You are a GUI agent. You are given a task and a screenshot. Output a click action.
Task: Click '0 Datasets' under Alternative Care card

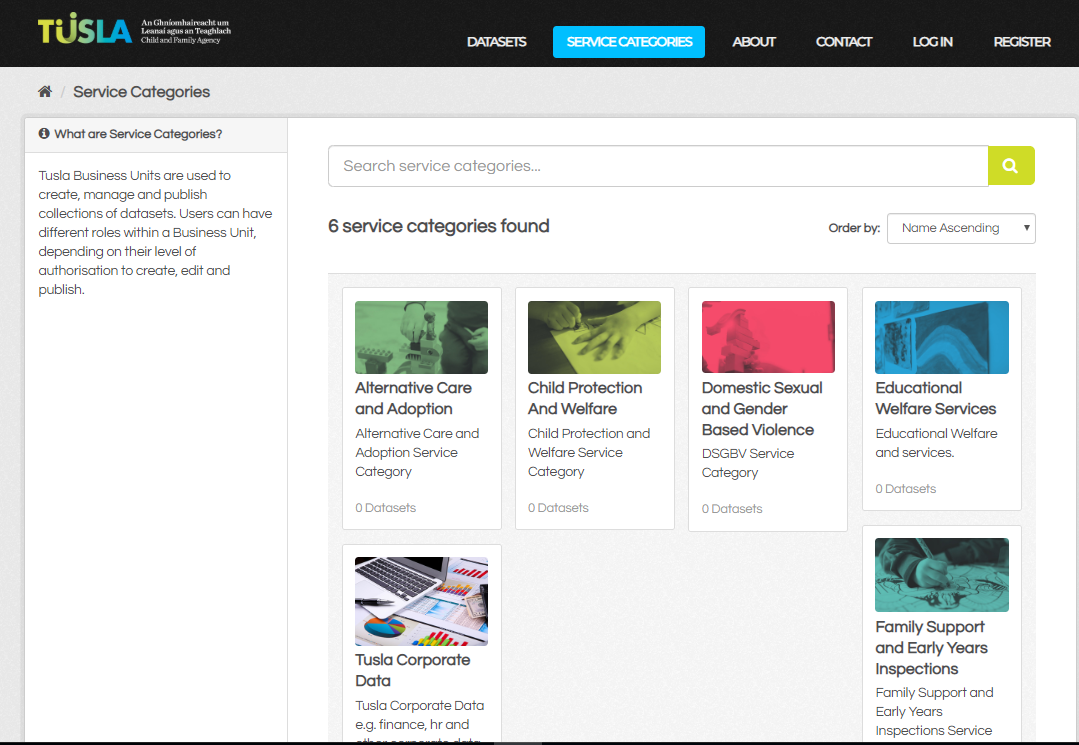pyautogui.click(x=385, y=508)
